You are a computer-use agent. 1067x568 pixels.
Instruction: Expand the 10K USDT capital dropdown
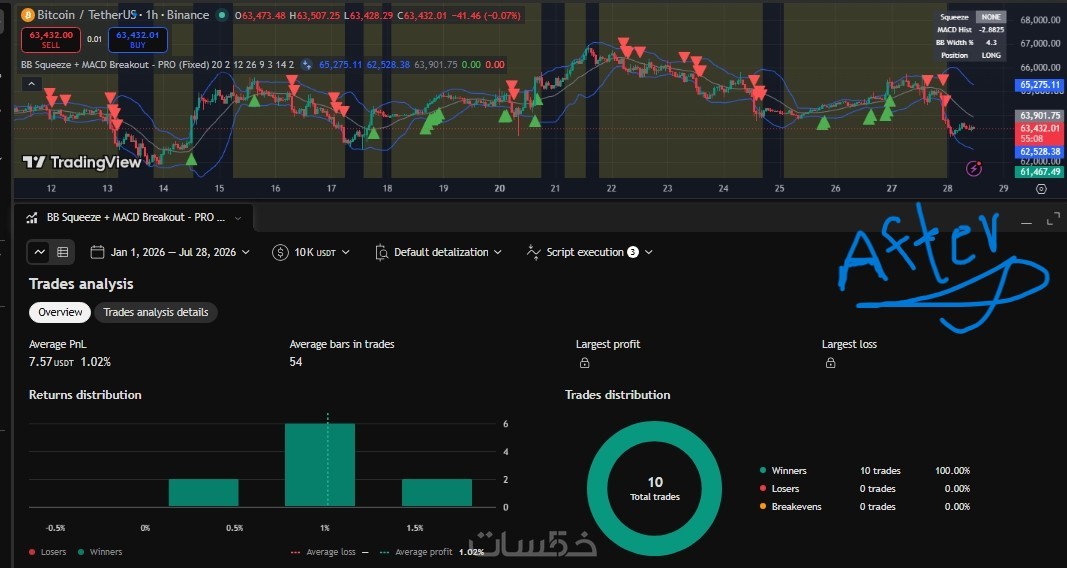pyautogui.click(x=311, y=252)
